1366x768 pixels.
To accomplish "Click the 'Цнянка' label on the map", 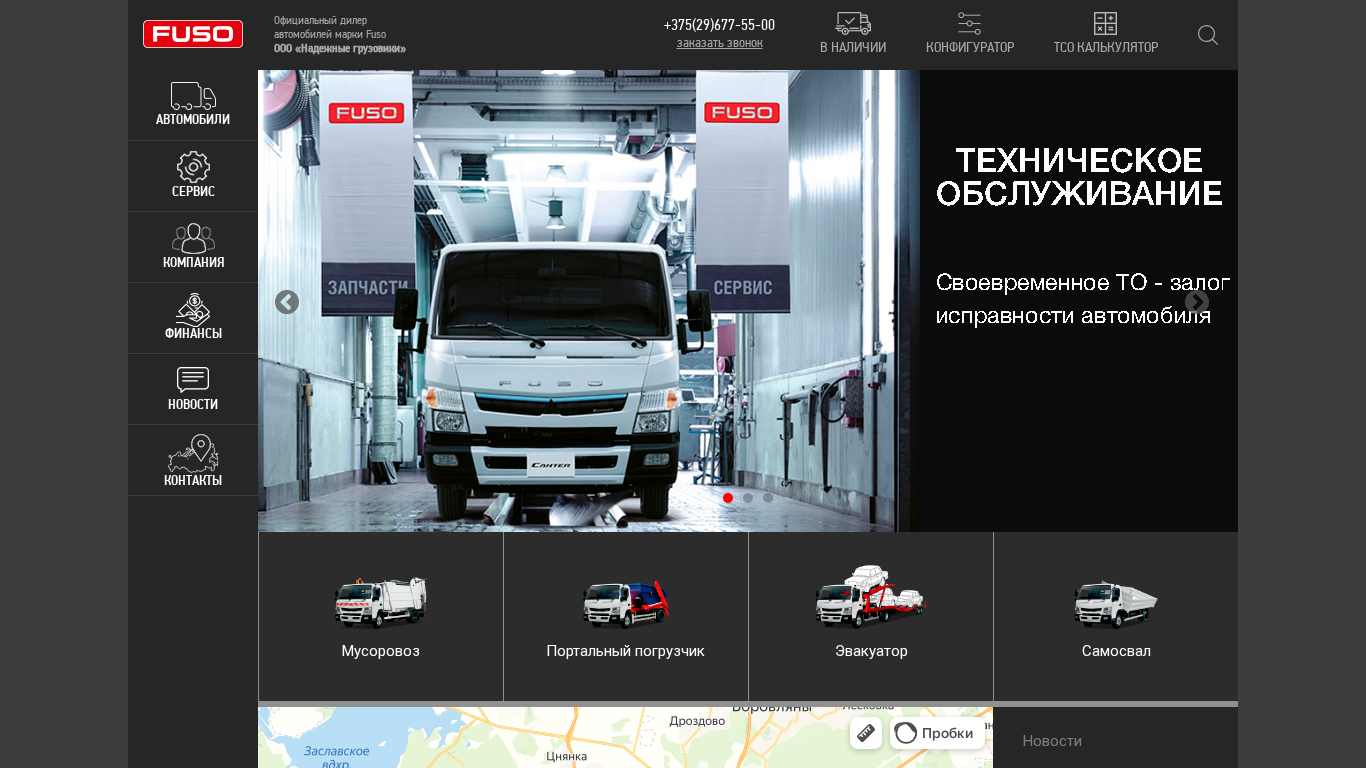I will (x=567, y=756).
